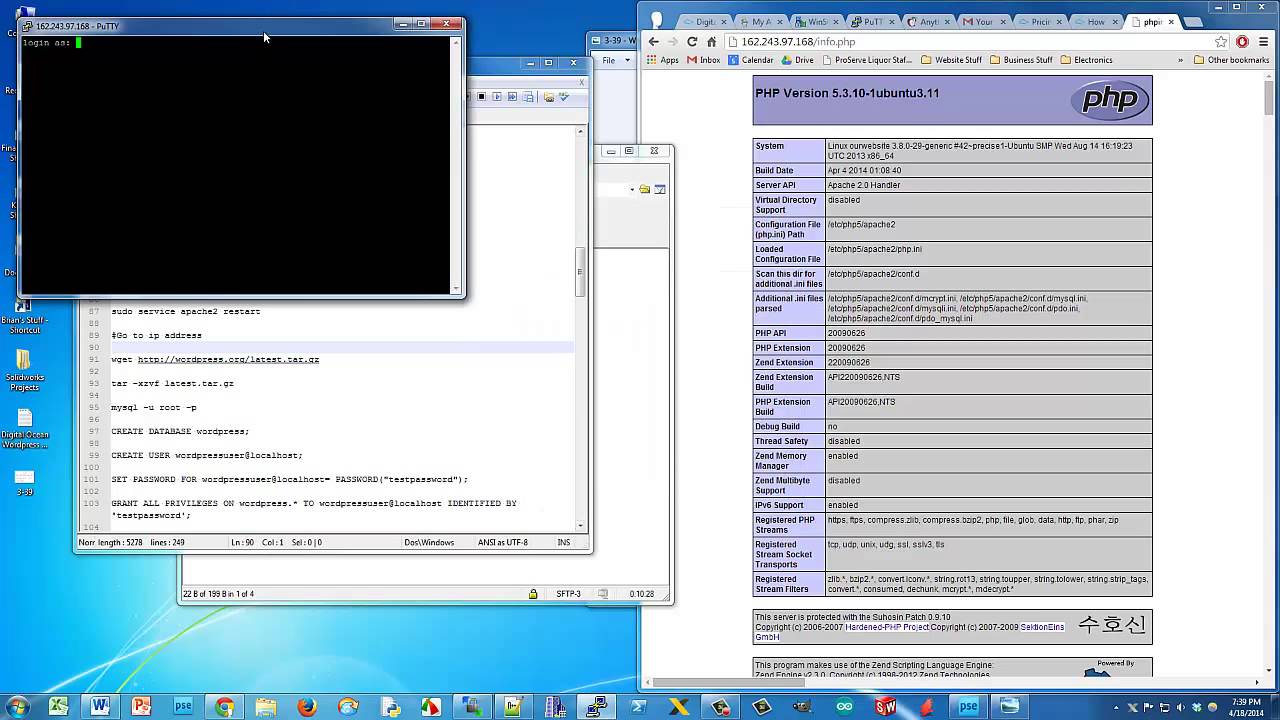
Task: Click the Chrome home icon
Action: point(711,42)
